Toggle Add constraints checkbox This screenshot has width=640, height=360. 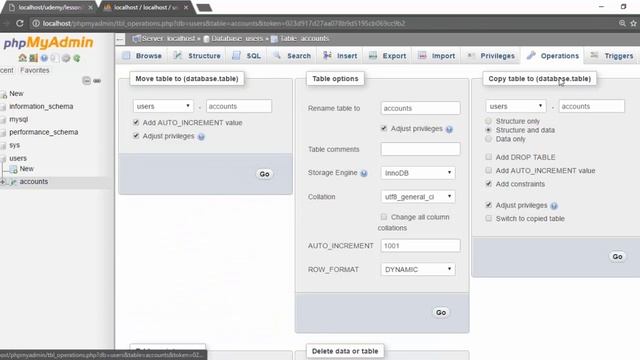point(489,184)
